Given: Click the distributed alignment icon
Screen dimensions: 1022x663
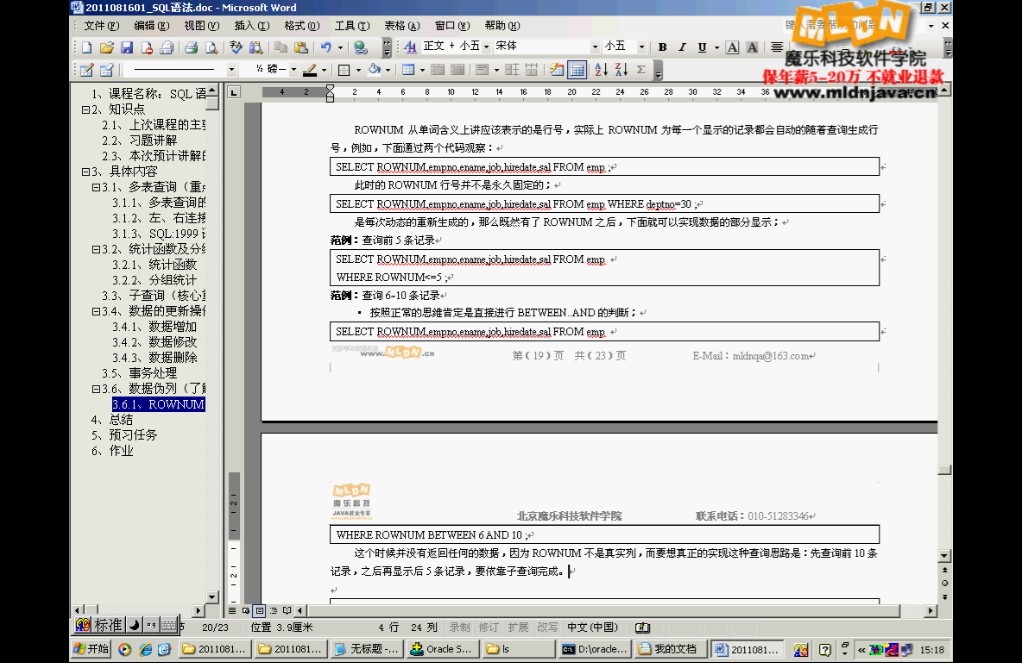Looking at the screenshot, I should [x=777, y=47].
